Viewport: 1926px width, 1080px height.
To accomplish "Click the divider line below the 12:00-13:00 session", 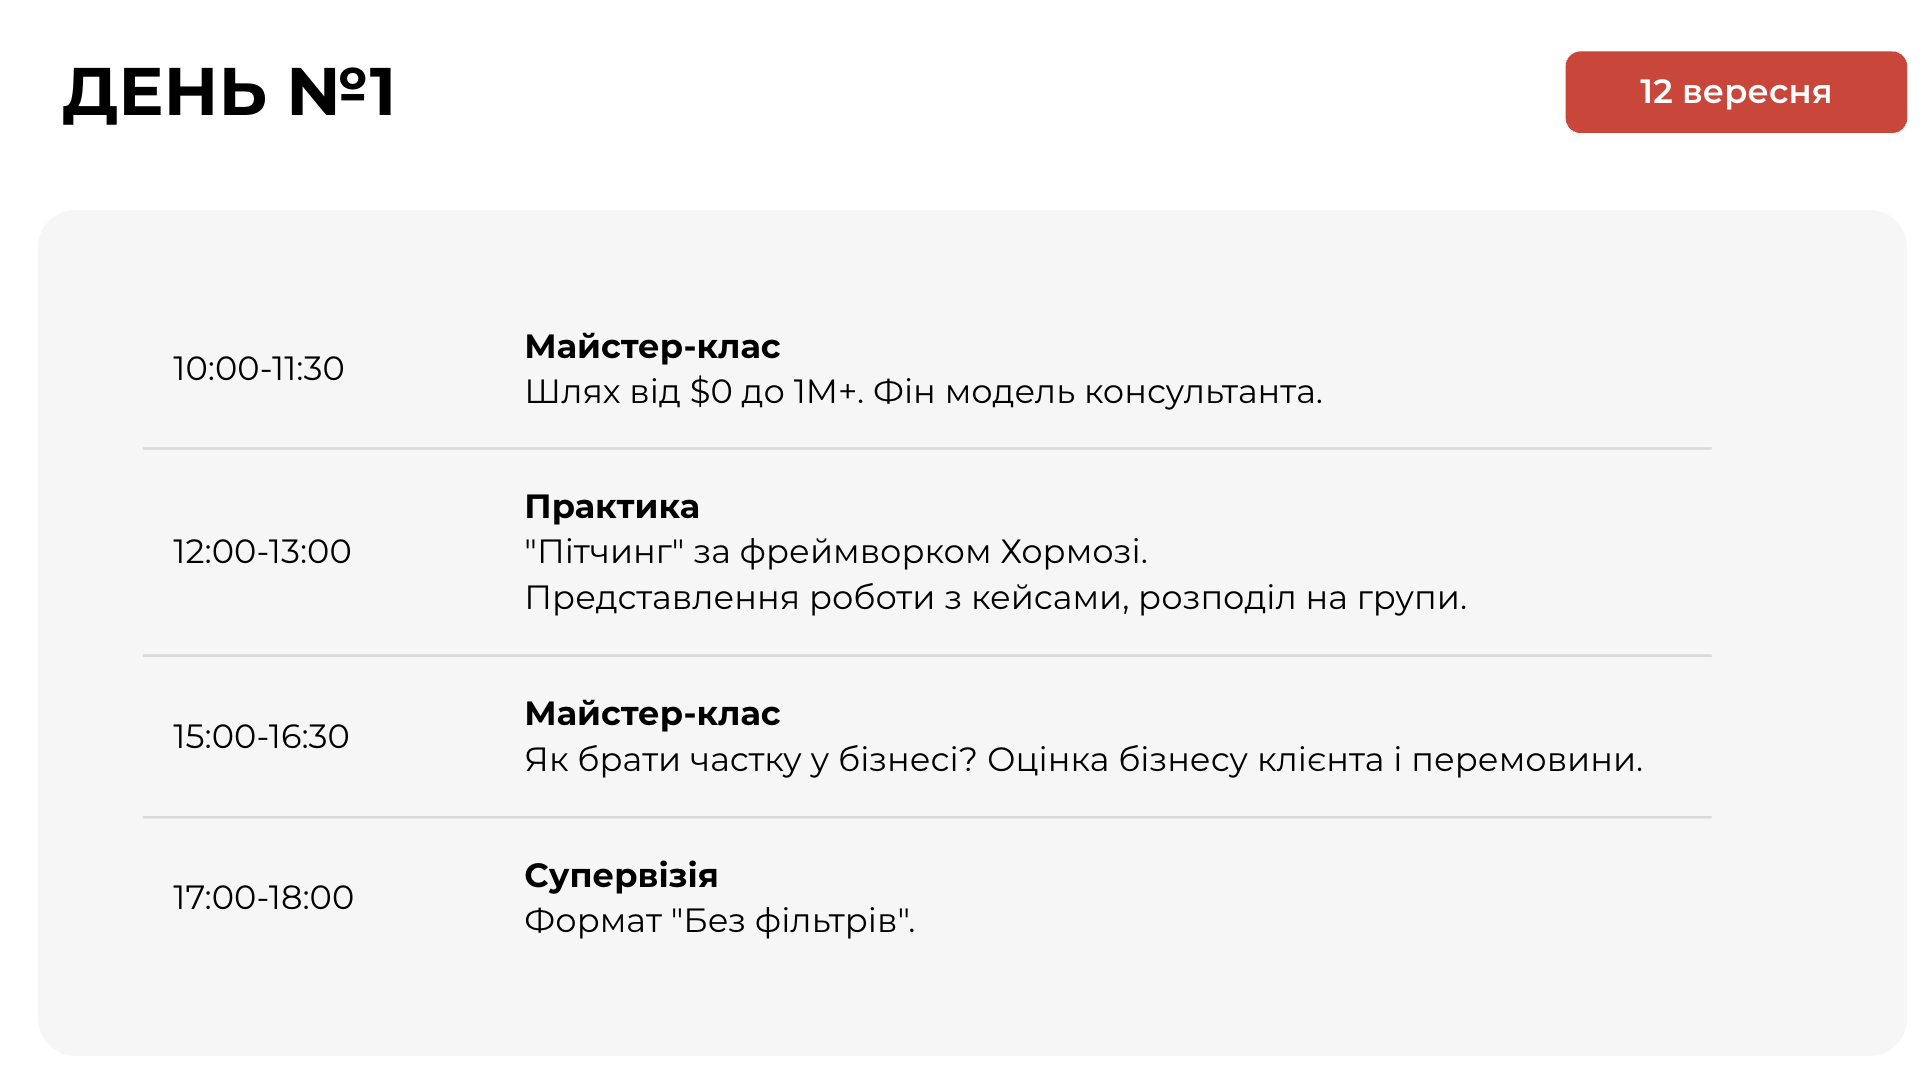I will (927, 656).
